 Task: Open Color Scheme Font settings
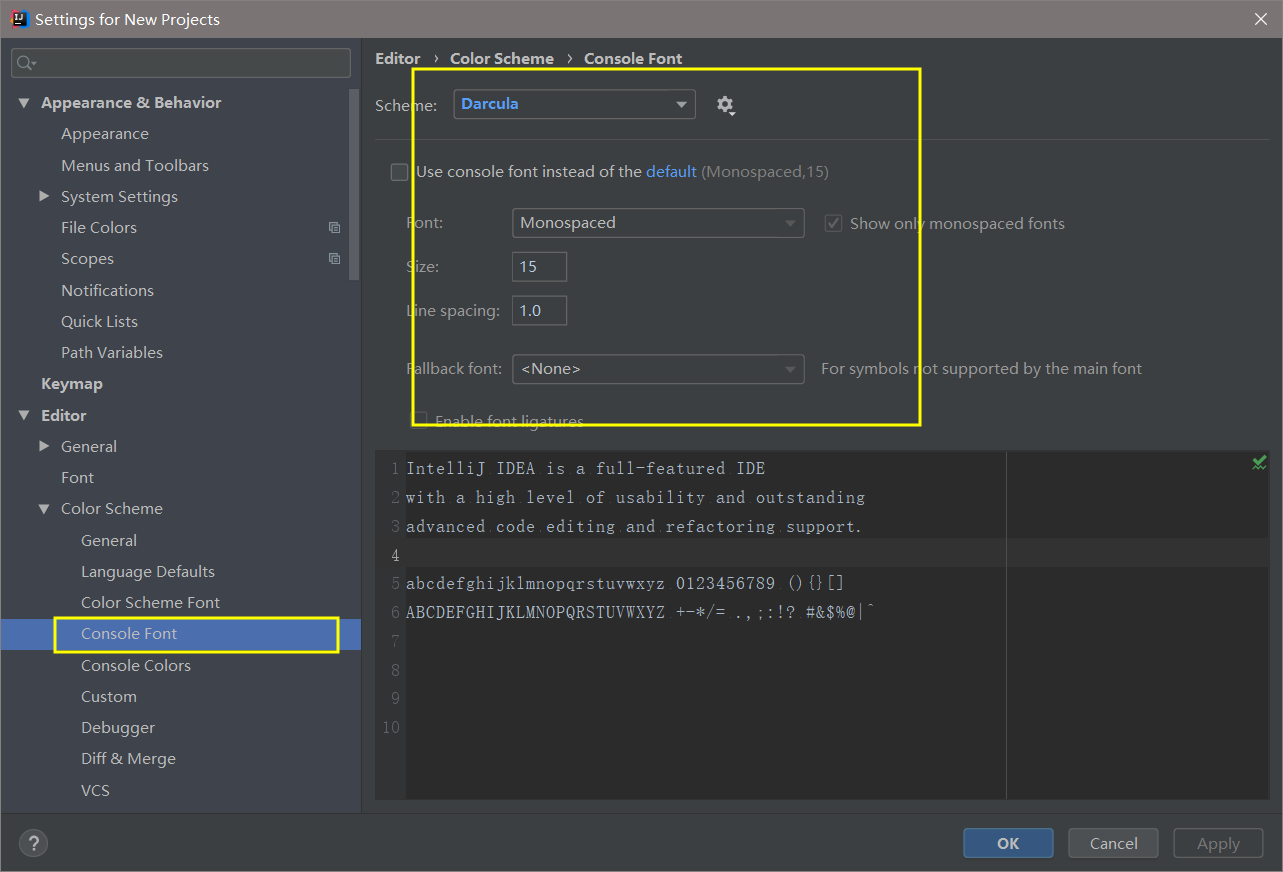pos(150,602)
